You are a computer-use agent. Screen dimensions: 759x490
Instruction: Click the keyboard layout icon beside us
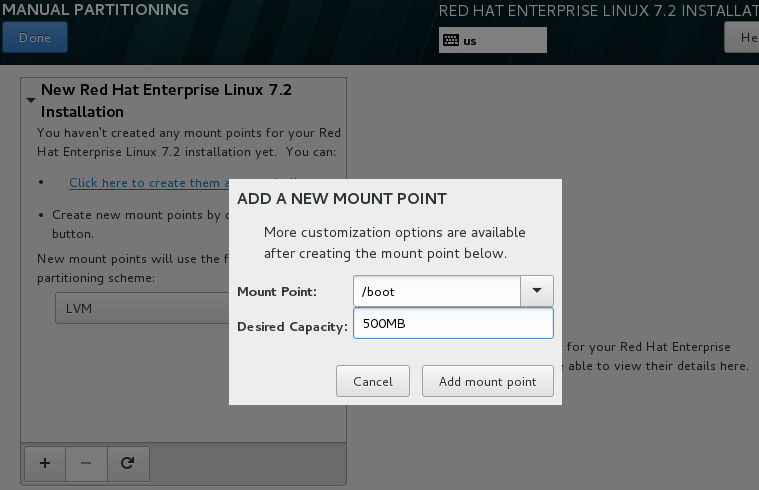(451, 40)
